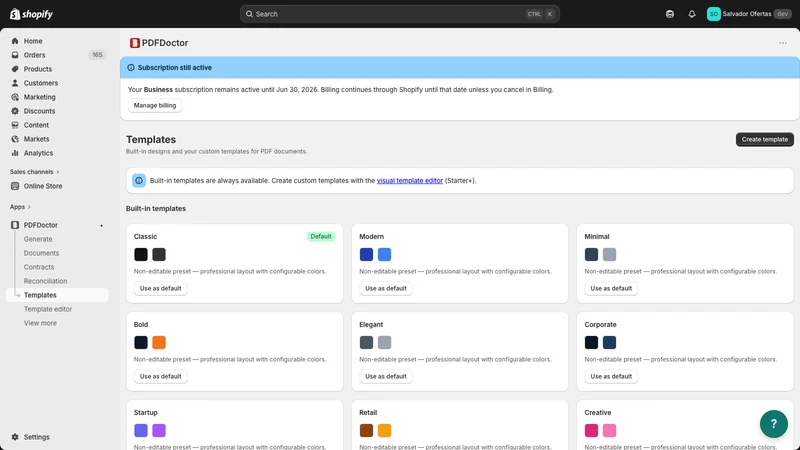Open the SO account avatar
800x450 pixels.
point(713,14)
